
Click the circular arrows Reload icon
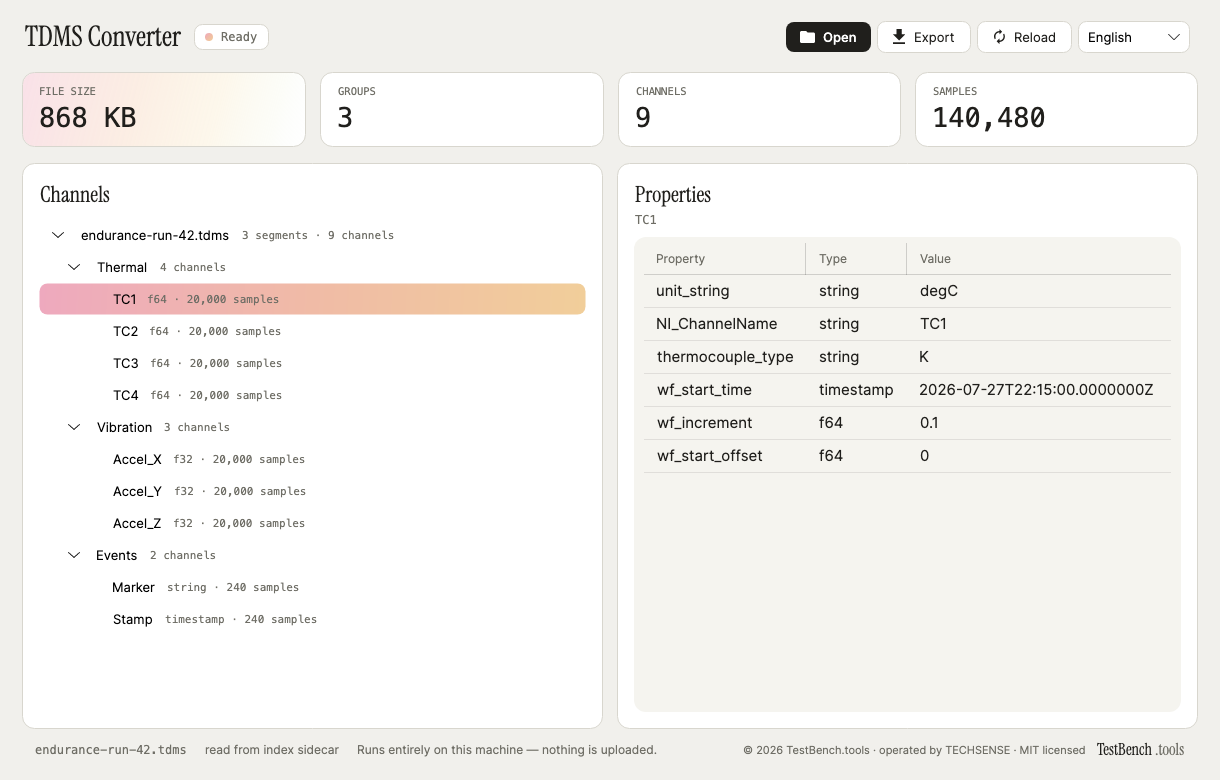point(999,37)
